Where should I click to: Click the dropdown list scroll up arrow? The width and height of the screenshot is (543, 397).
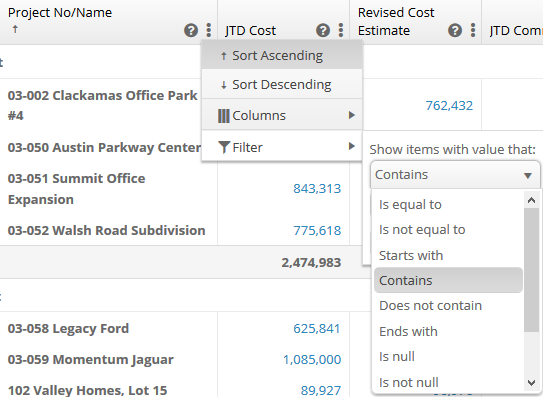(532, 200)
